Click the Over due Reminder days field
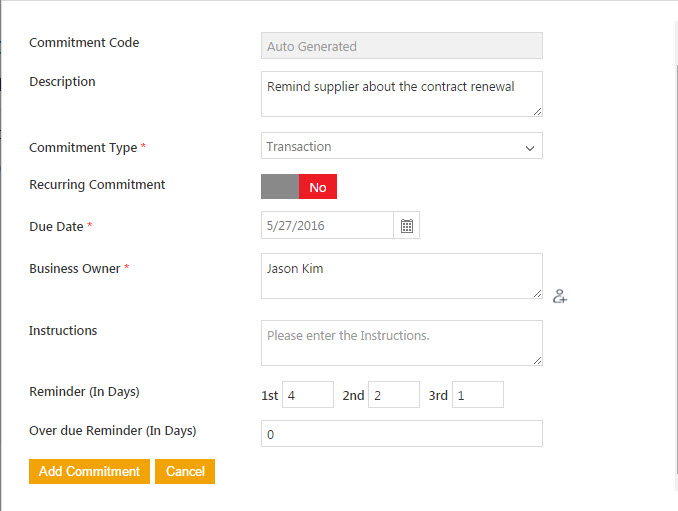678x511 pixels. [x=401, y=434]
